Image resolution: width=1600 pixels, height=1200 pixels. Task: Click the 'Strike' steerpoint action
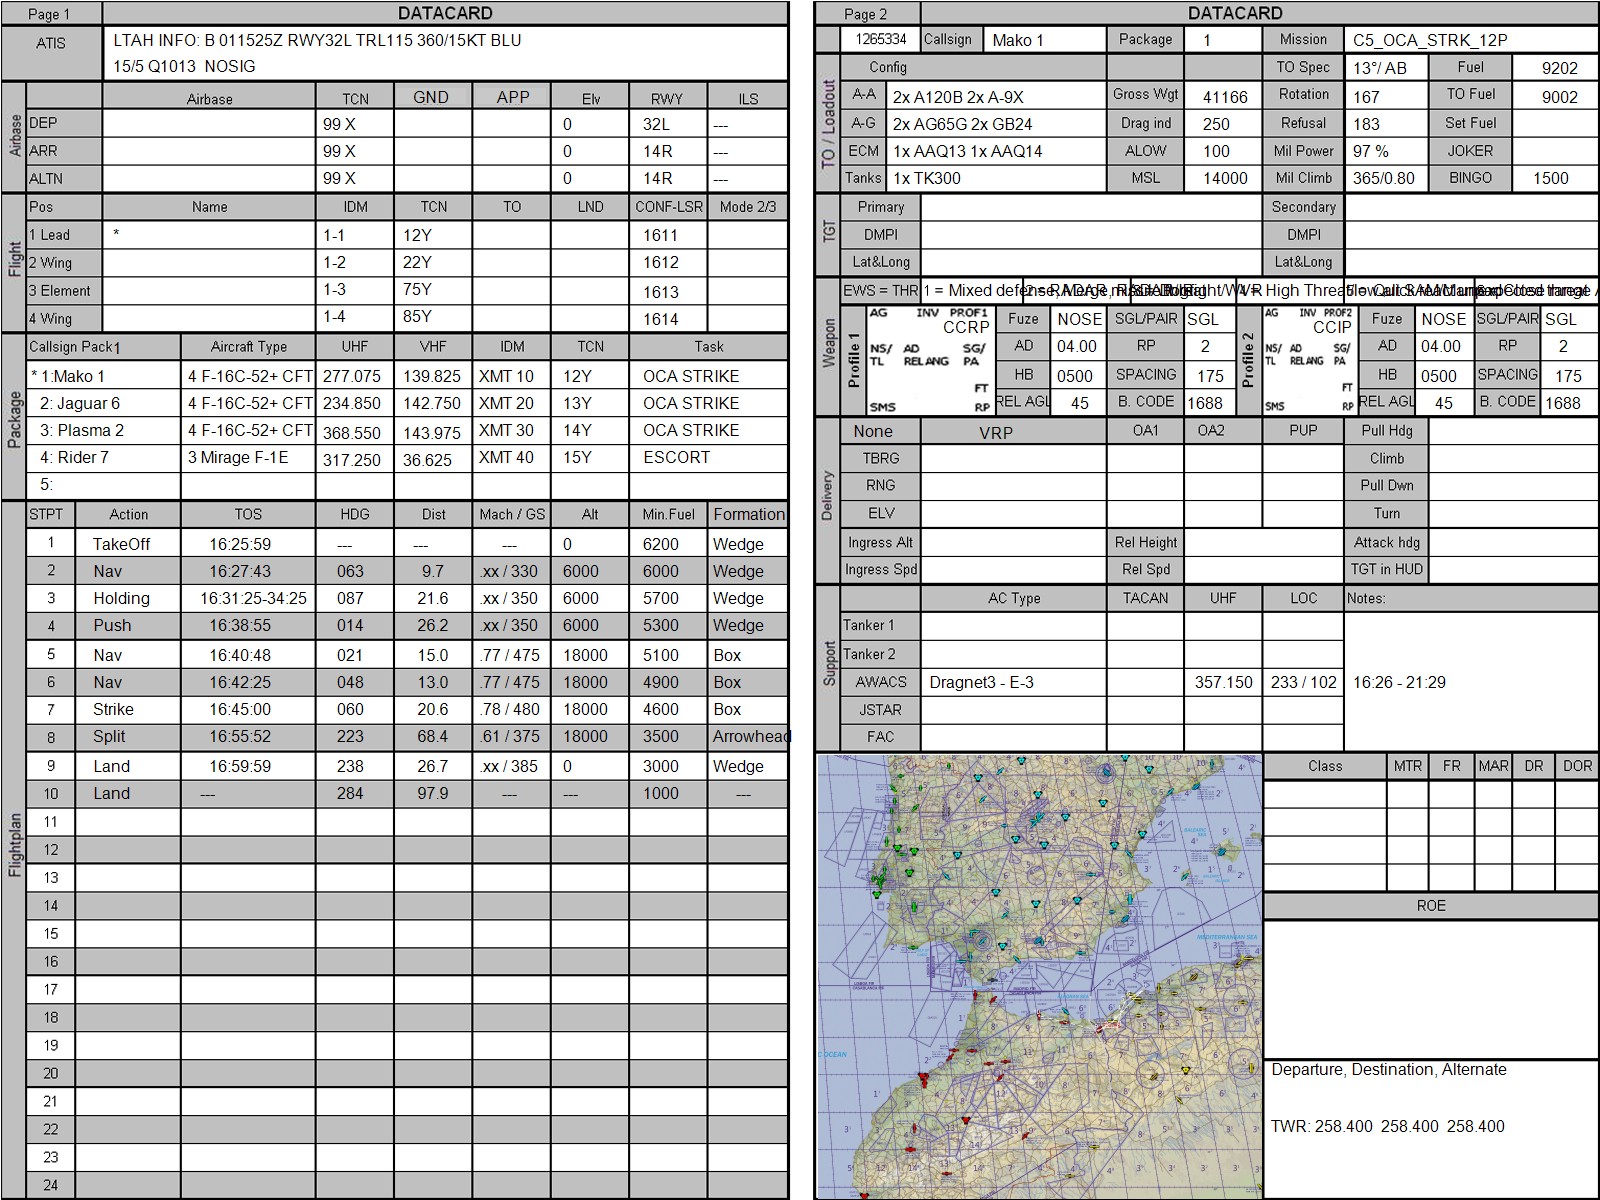pyautogui.click(x=113, y=710)
